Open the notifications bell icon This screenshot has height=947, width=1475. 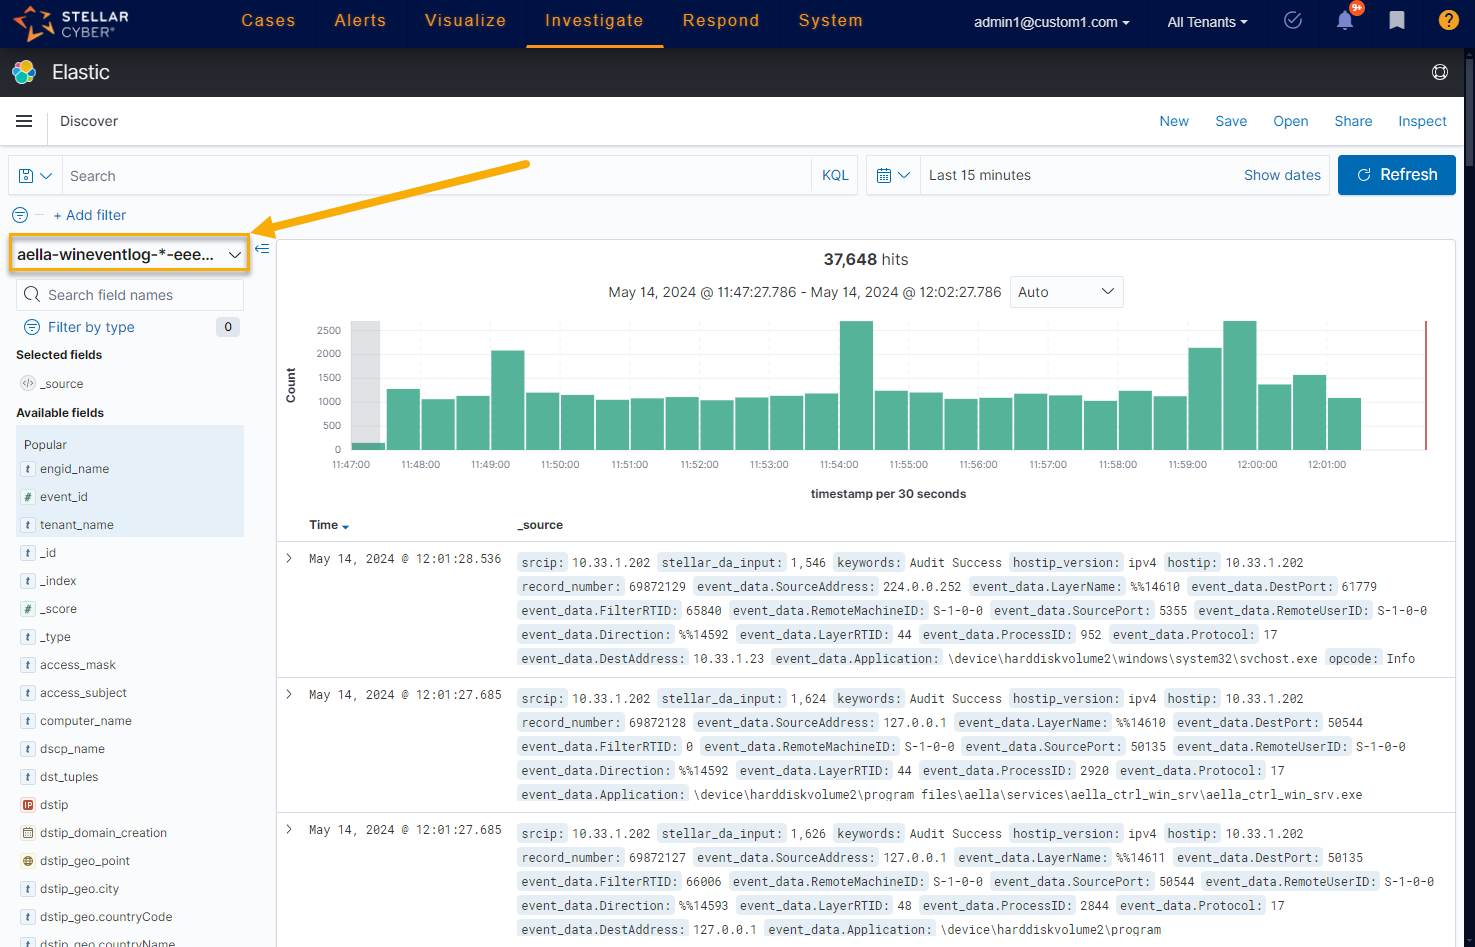pos(1345,21)
